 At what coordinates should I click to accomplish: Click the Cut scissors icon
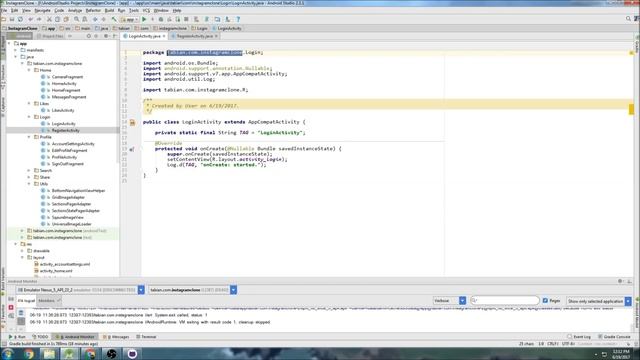(49, 19)
